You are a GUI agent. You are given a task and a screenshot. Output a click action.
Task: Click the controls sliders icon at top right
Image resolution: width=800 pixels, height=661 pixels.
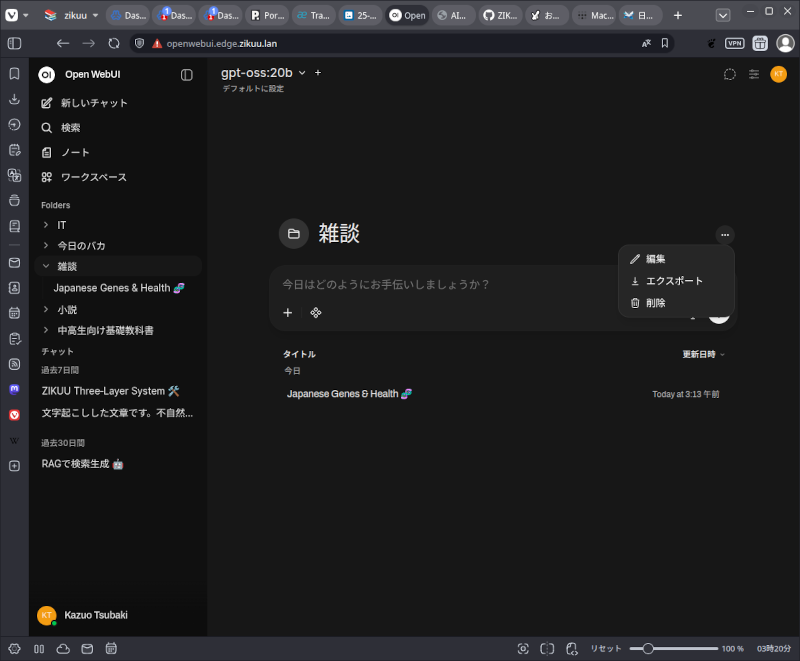754,74
